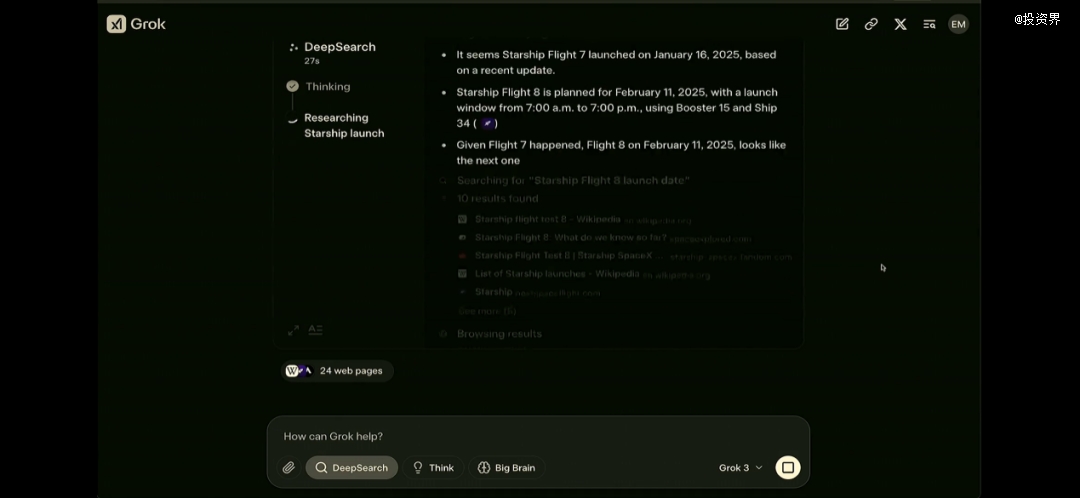The image size is (1080, 498).
Task: Click the How can Grok help input
Action: tap(538, 436)
